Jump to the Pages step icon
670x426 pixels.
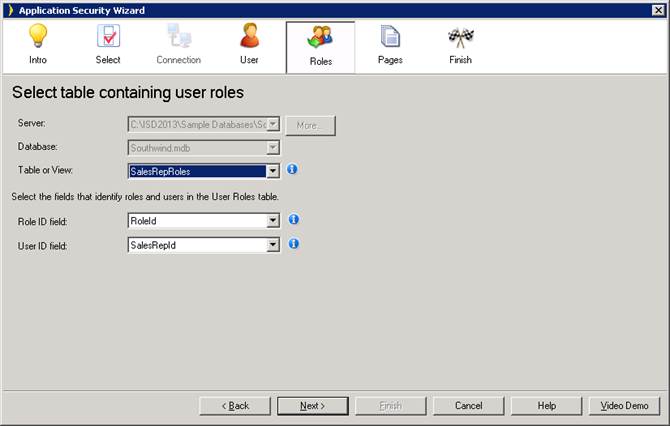(x=390, y=38)
